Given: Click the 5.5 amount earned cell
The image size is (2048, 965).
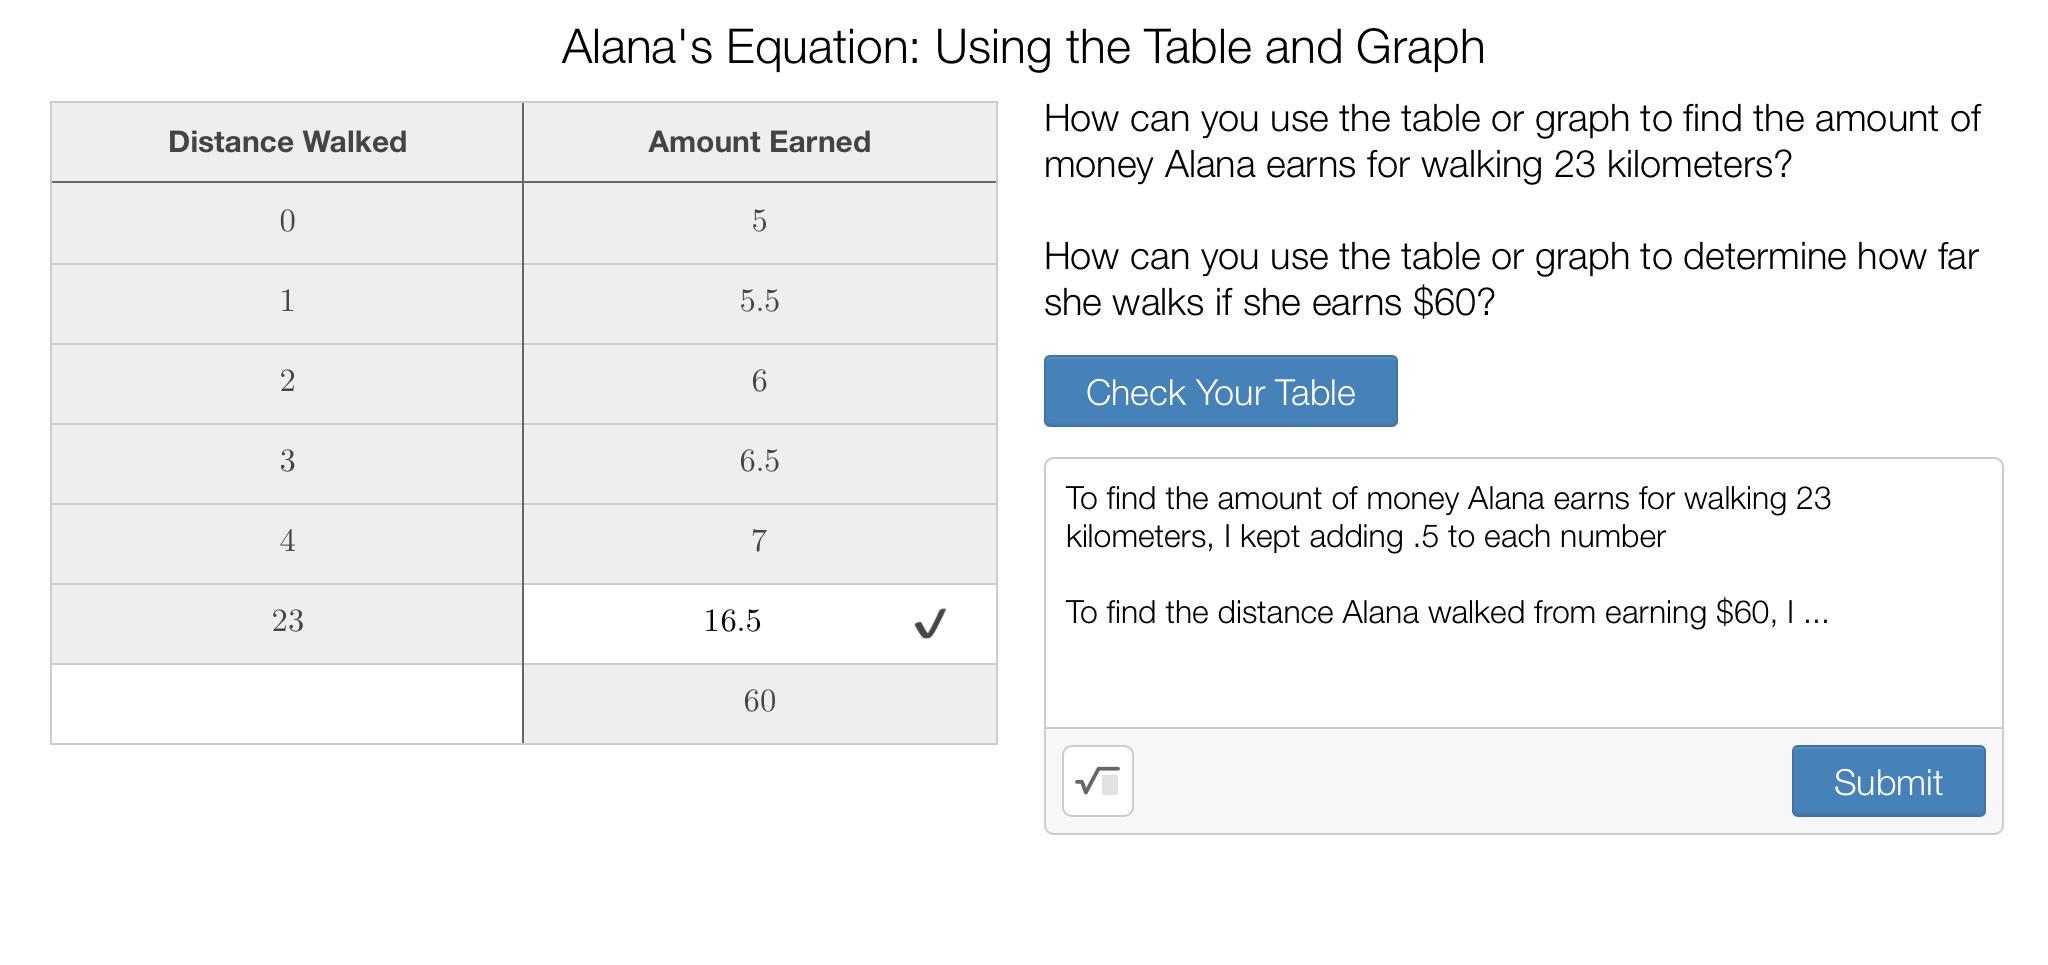Looking at the screenshot, I should point(759,302).
